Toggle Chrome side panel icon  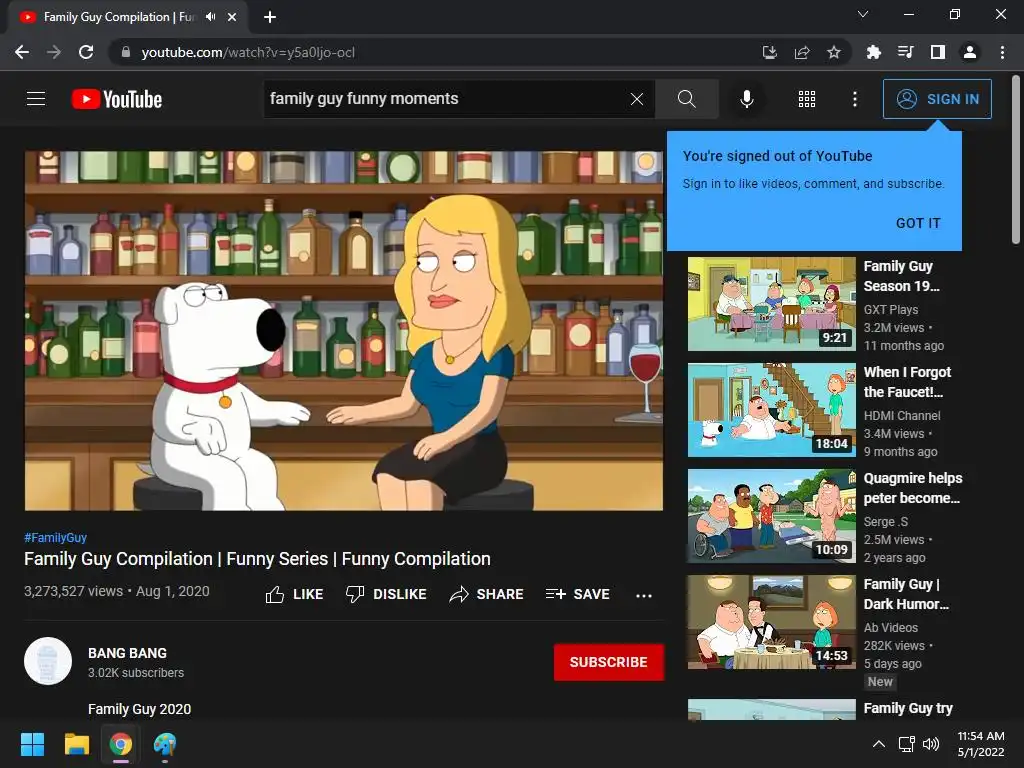938,52
